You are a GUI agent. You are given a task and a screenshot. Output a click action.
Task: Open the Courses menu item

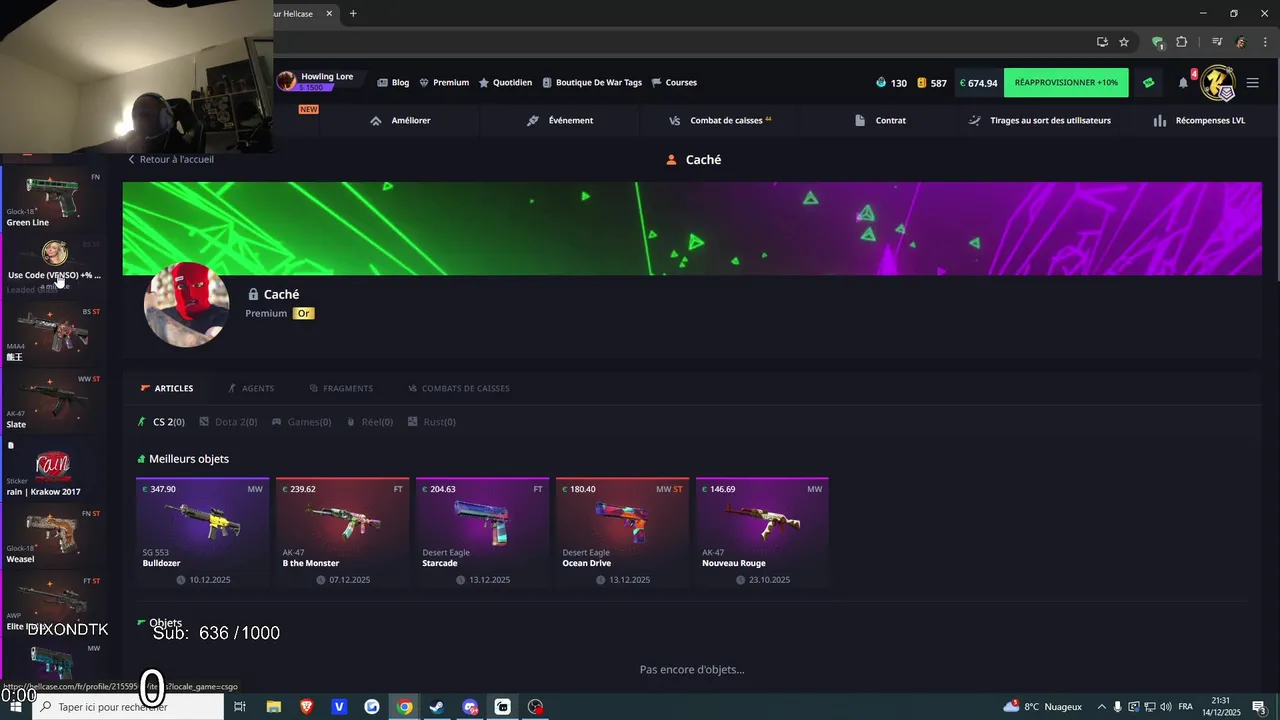[674, 82]
